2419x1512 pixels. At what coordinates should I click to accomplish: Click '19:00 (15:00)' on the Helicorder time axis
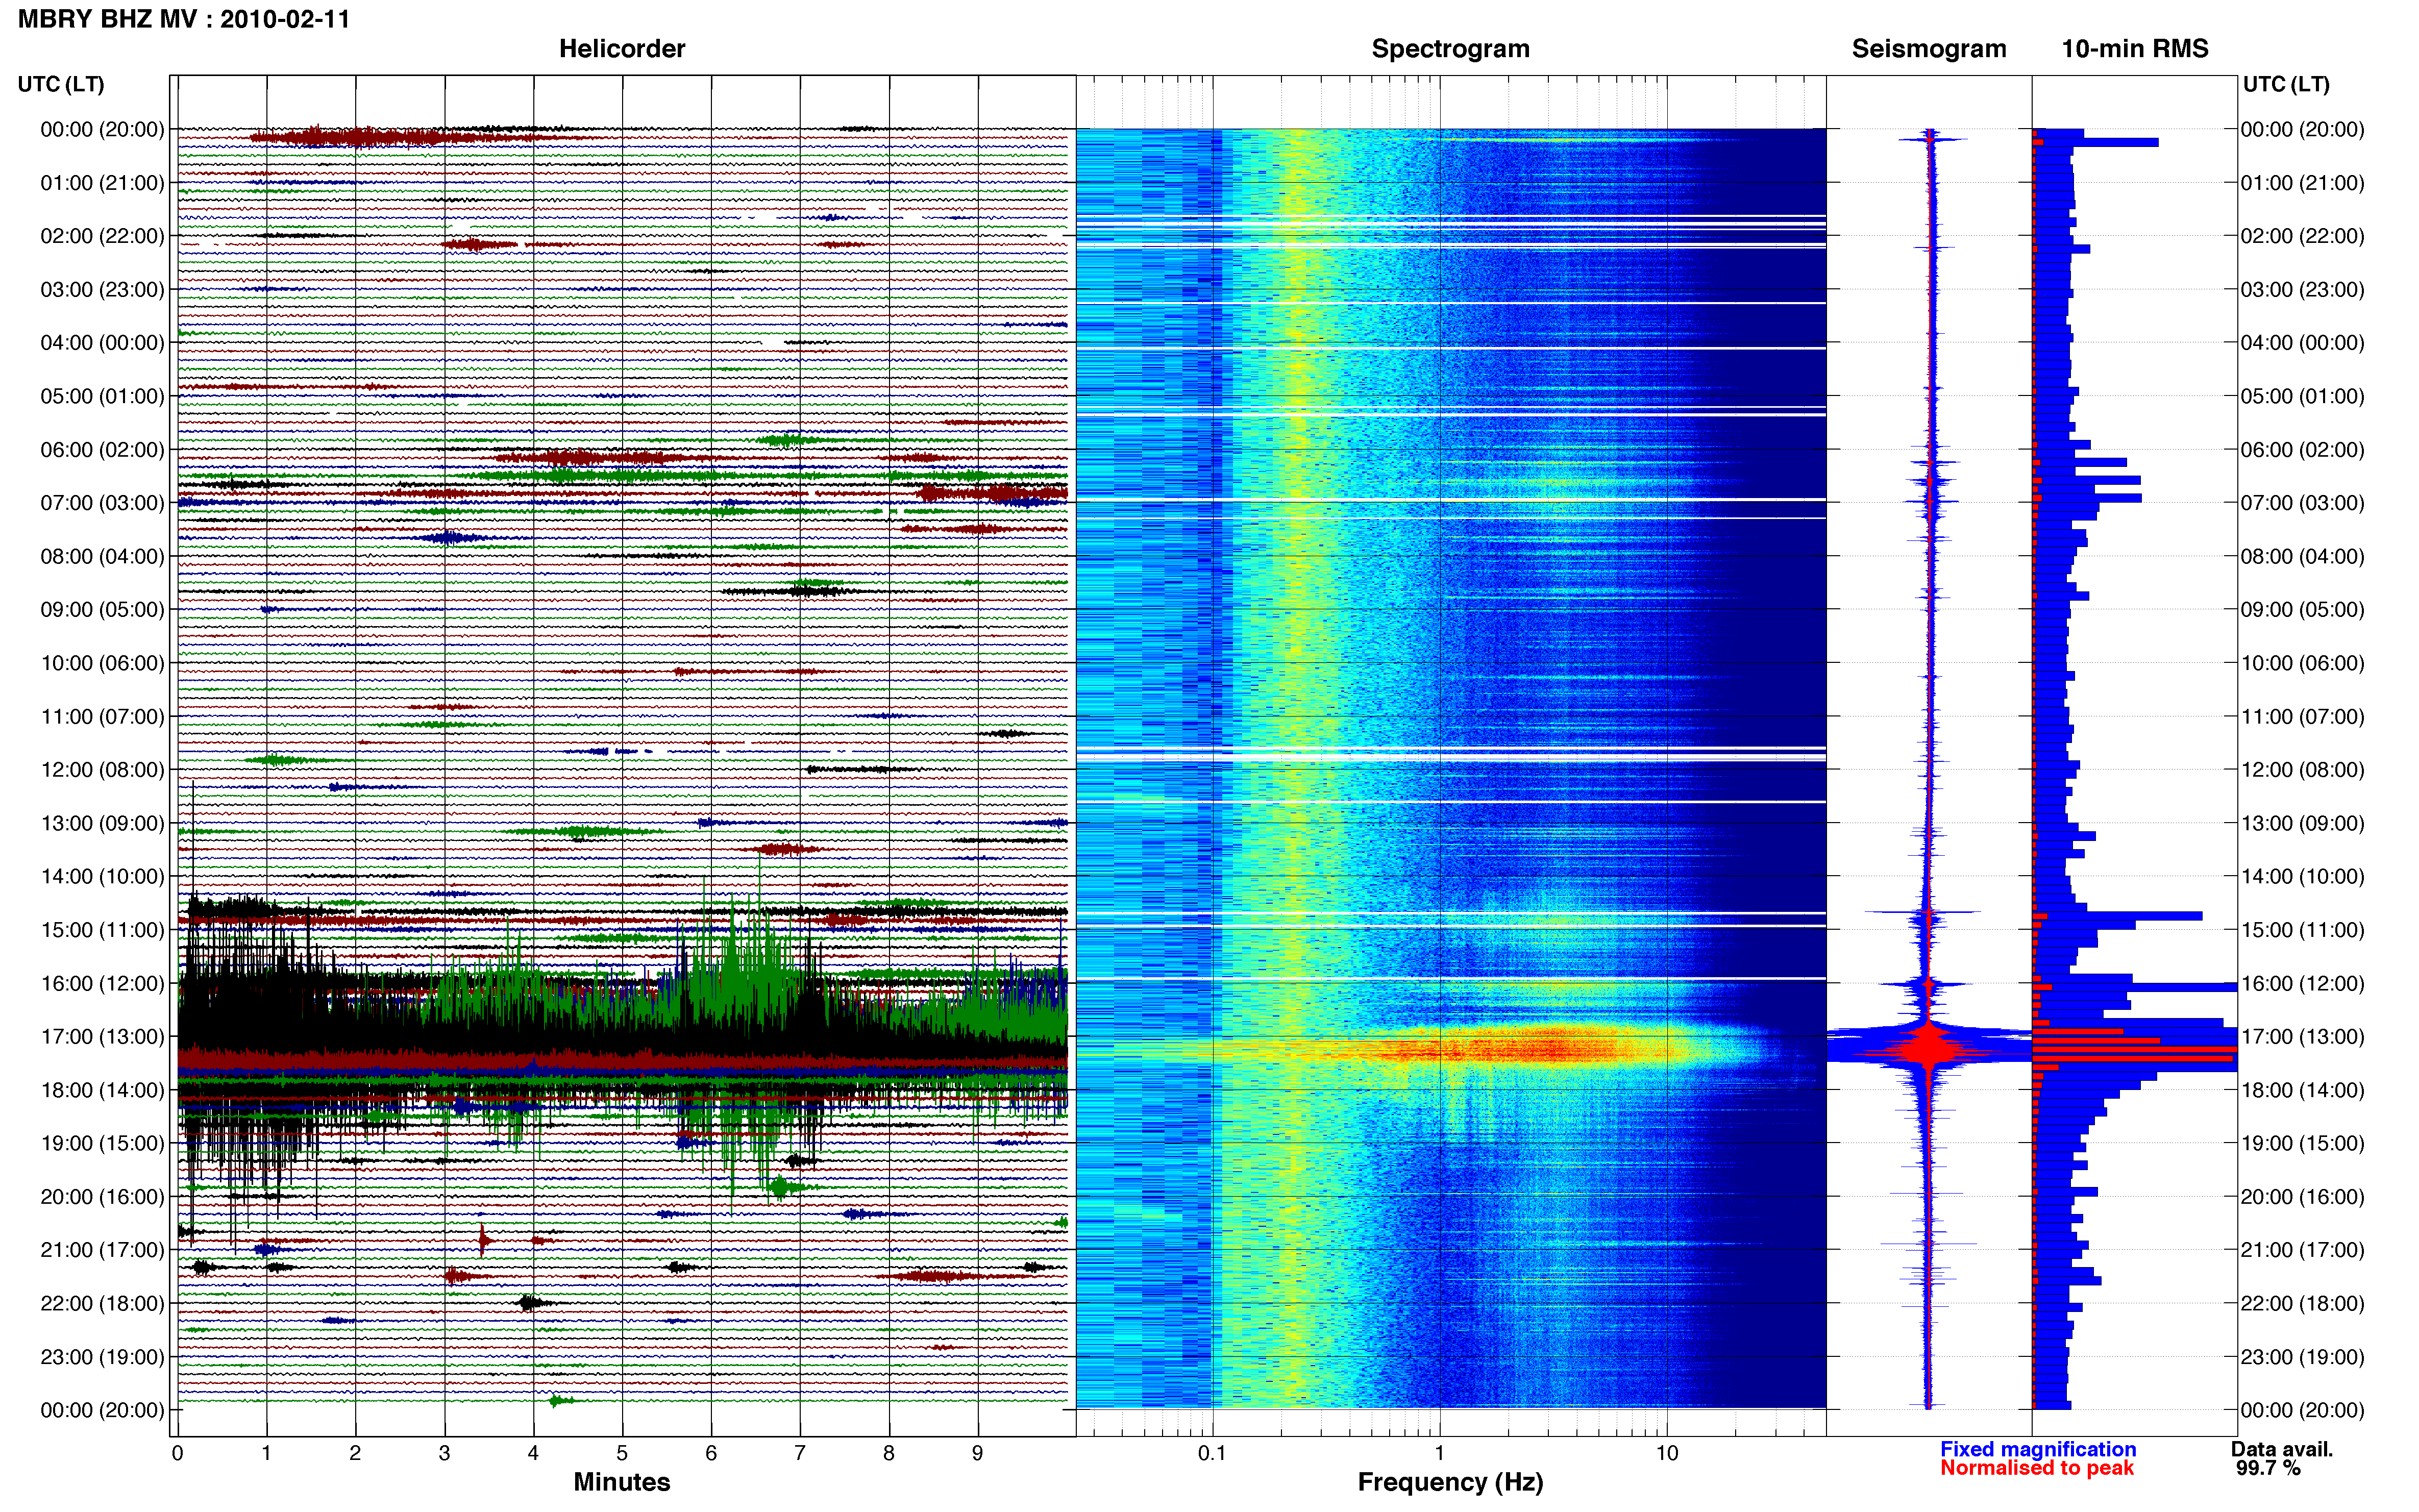[102, 1143]
